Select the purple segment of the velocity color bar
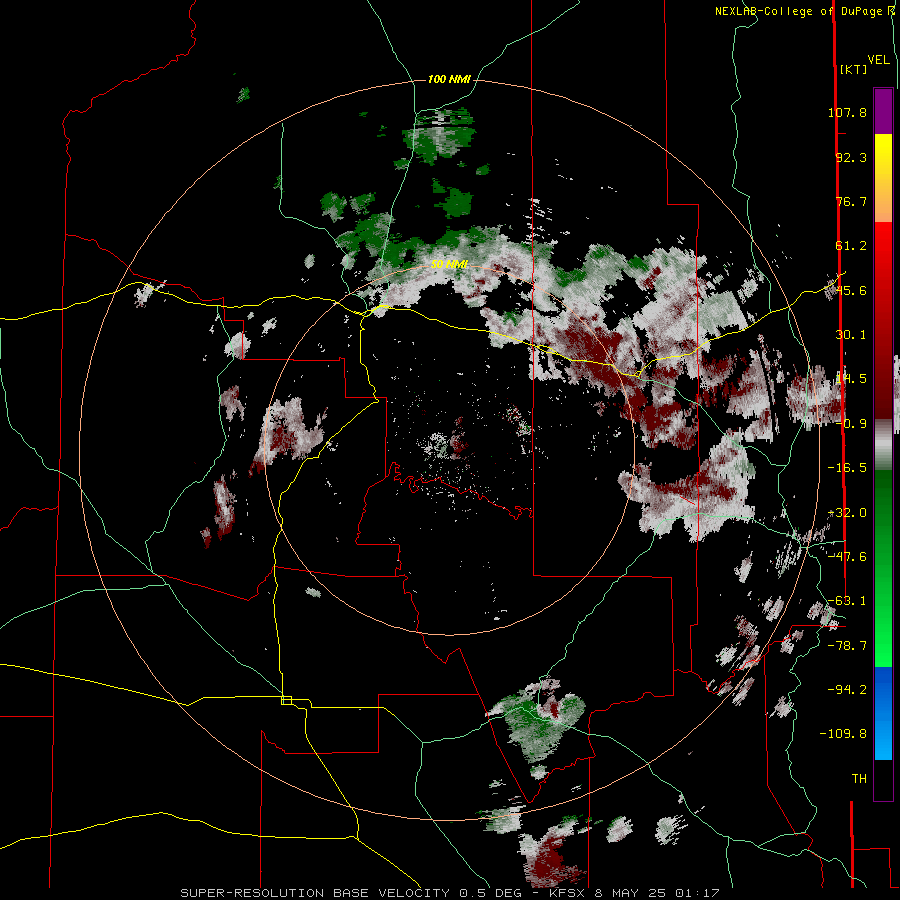The image size is (900, 900). [x=883, y=112]
